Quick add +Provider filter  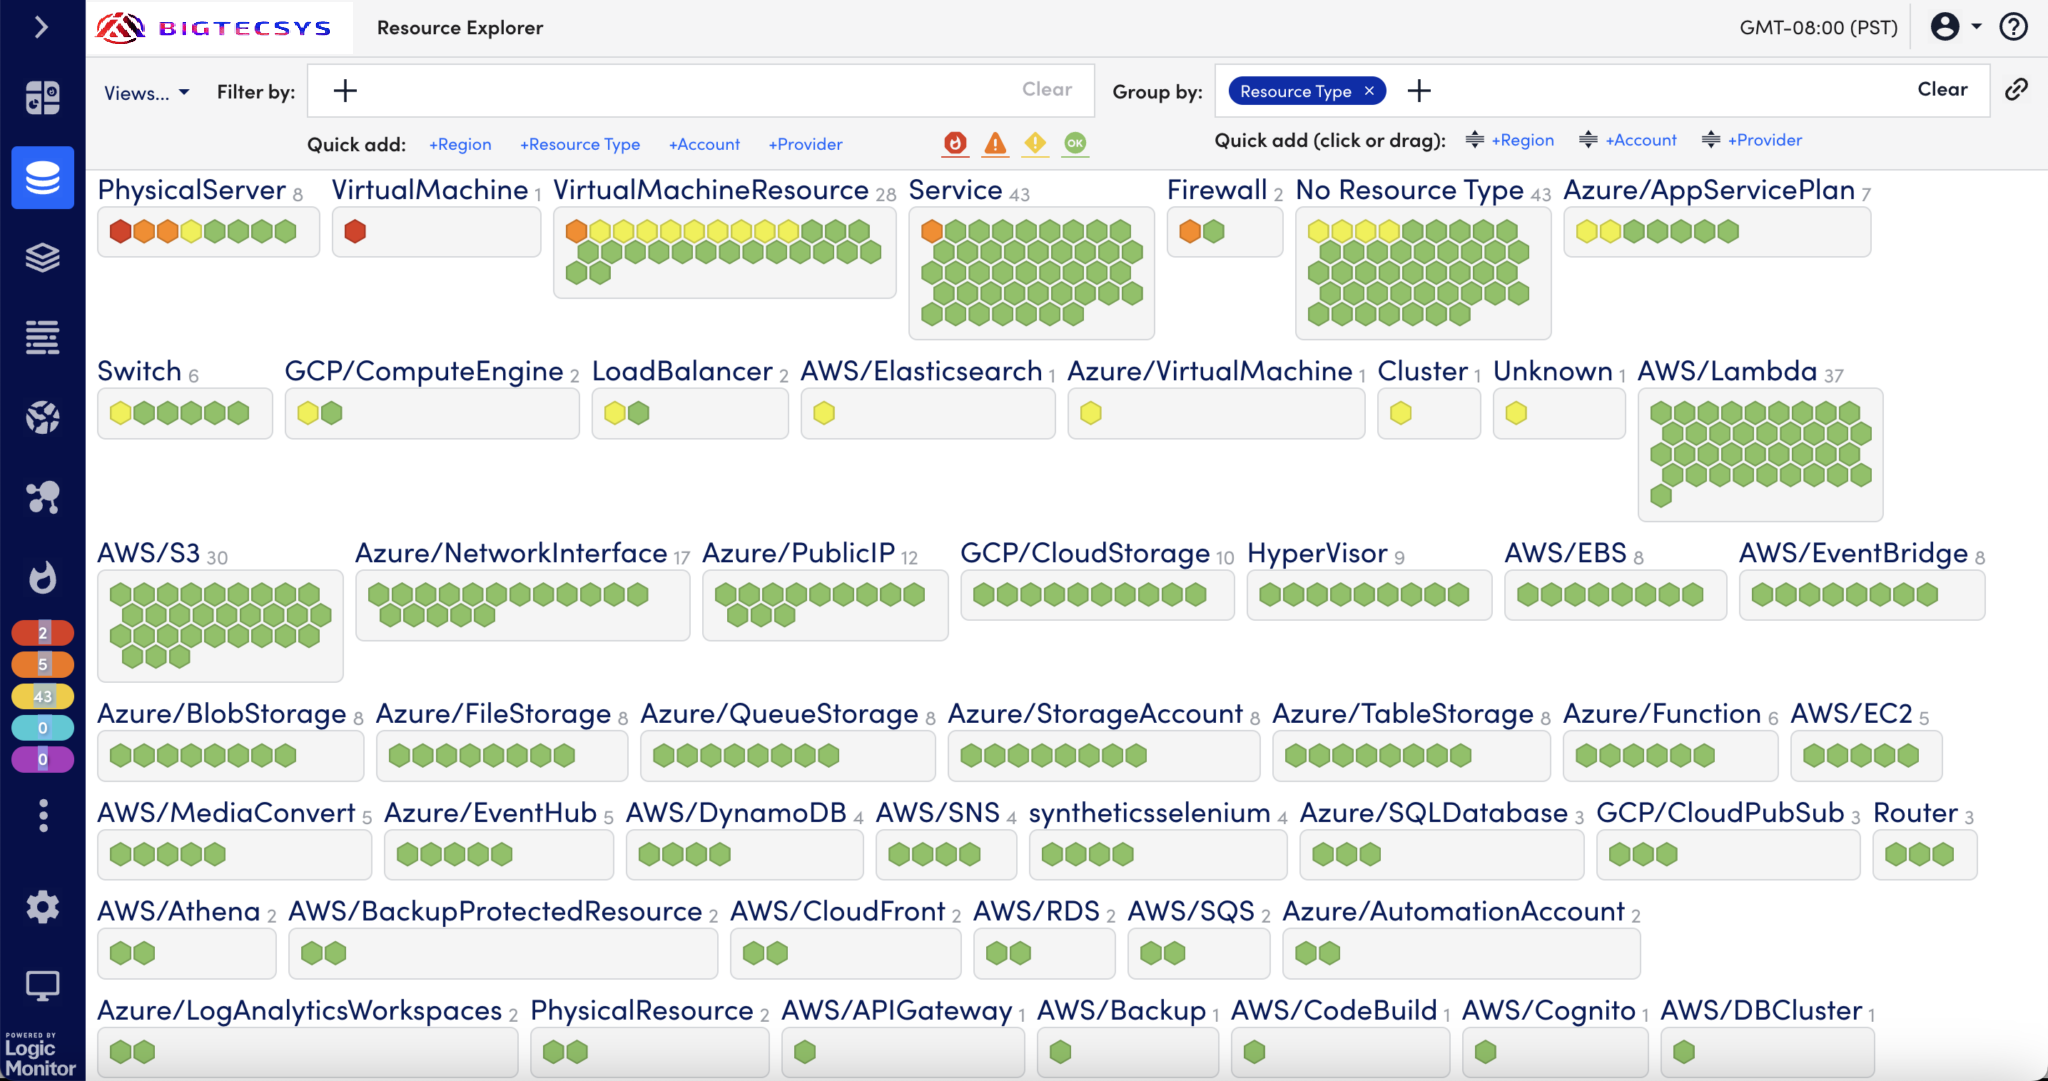[x=805, y=144]
